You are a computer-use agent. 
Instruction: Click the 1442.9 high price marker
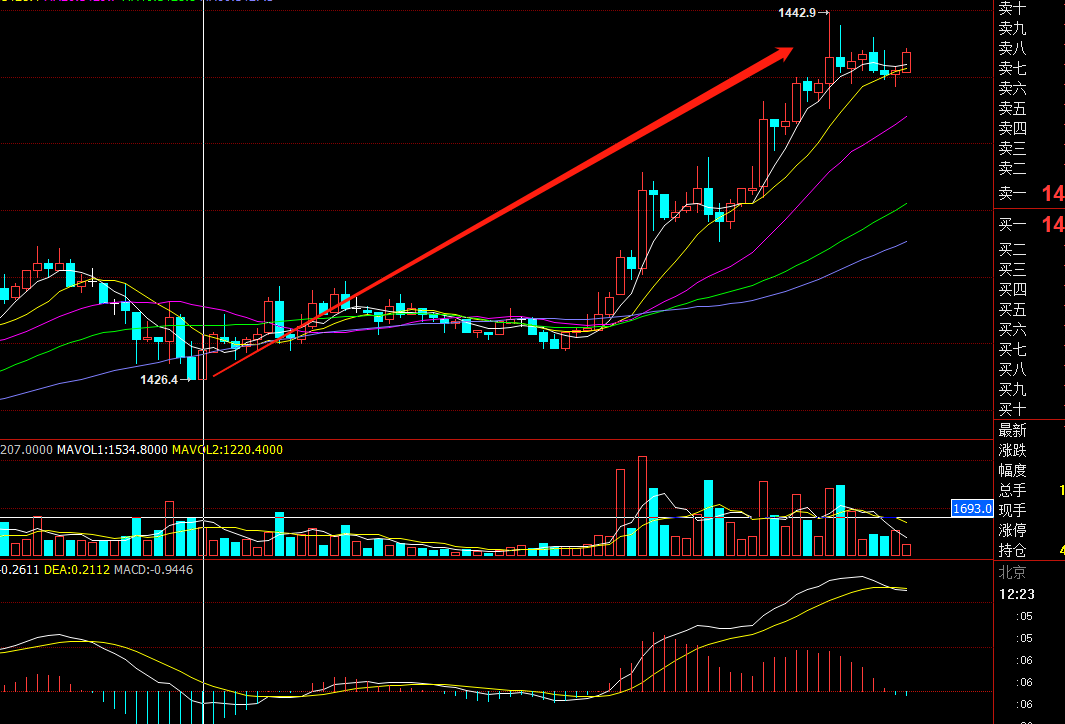pyautogui.click(x=797, y=13)
